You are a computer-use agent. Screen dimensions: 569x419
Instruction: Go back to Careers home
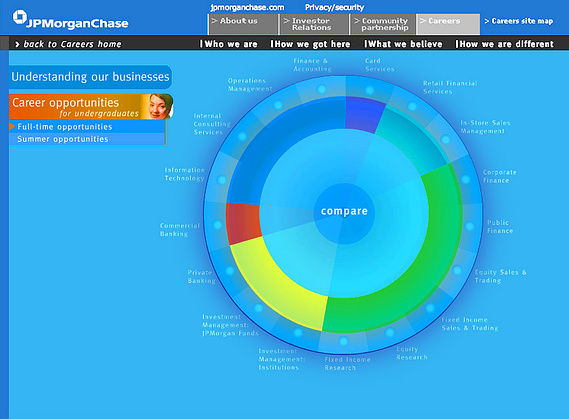click(x=68, y=44)
